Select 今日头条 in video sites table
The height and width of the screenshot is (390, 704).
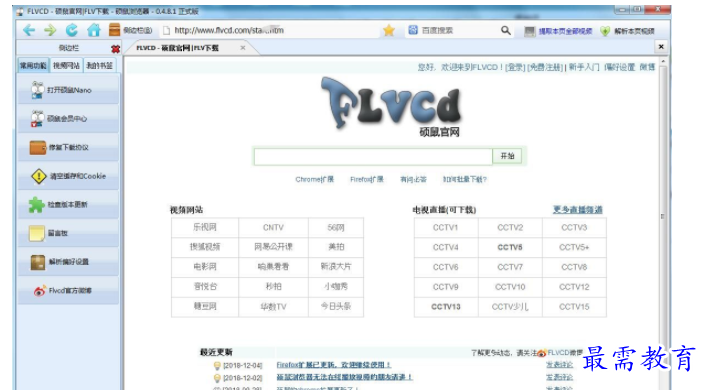336,307
